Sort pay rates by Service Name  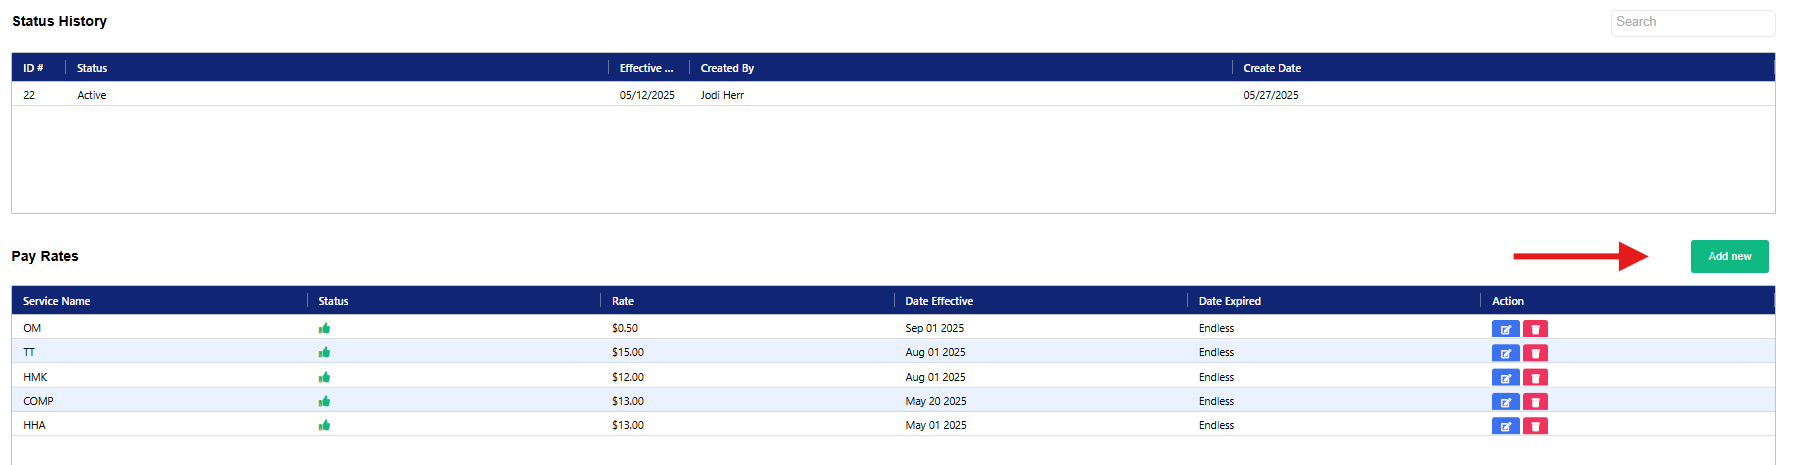57,301
